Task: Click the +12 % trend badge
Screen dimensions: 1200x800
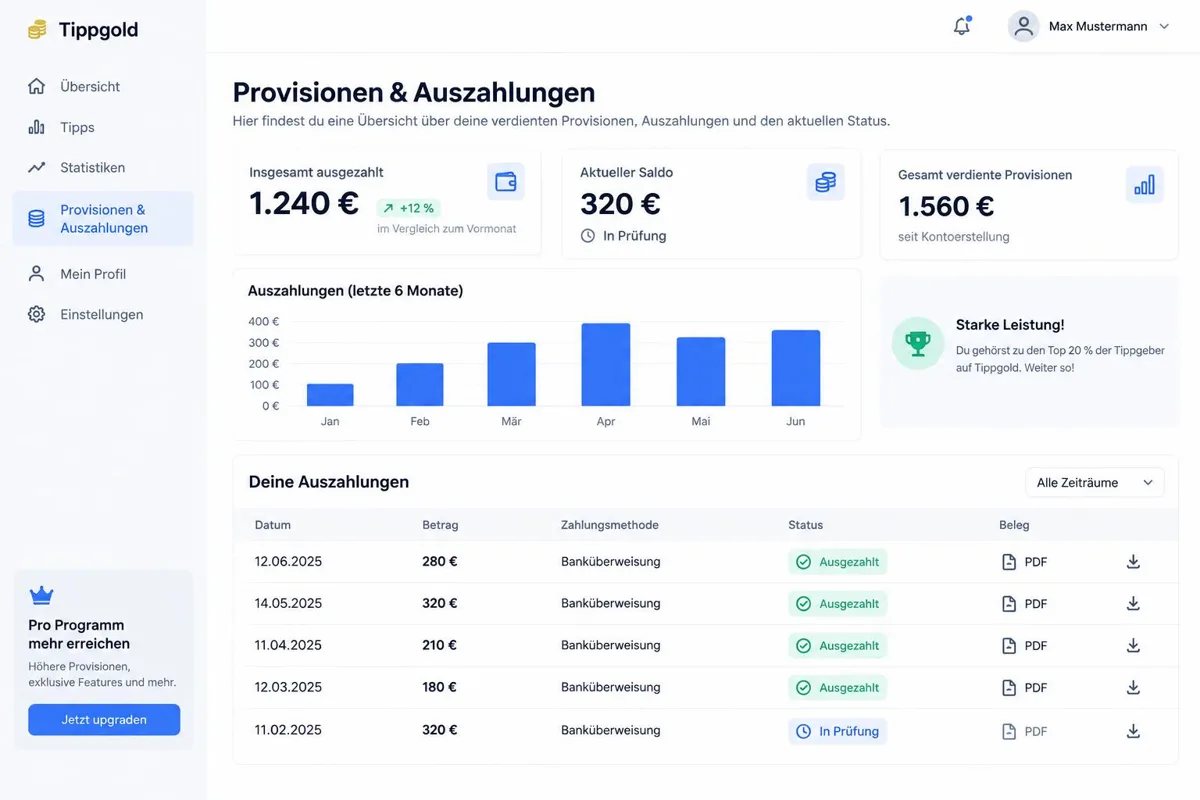Action: point(408,208)
